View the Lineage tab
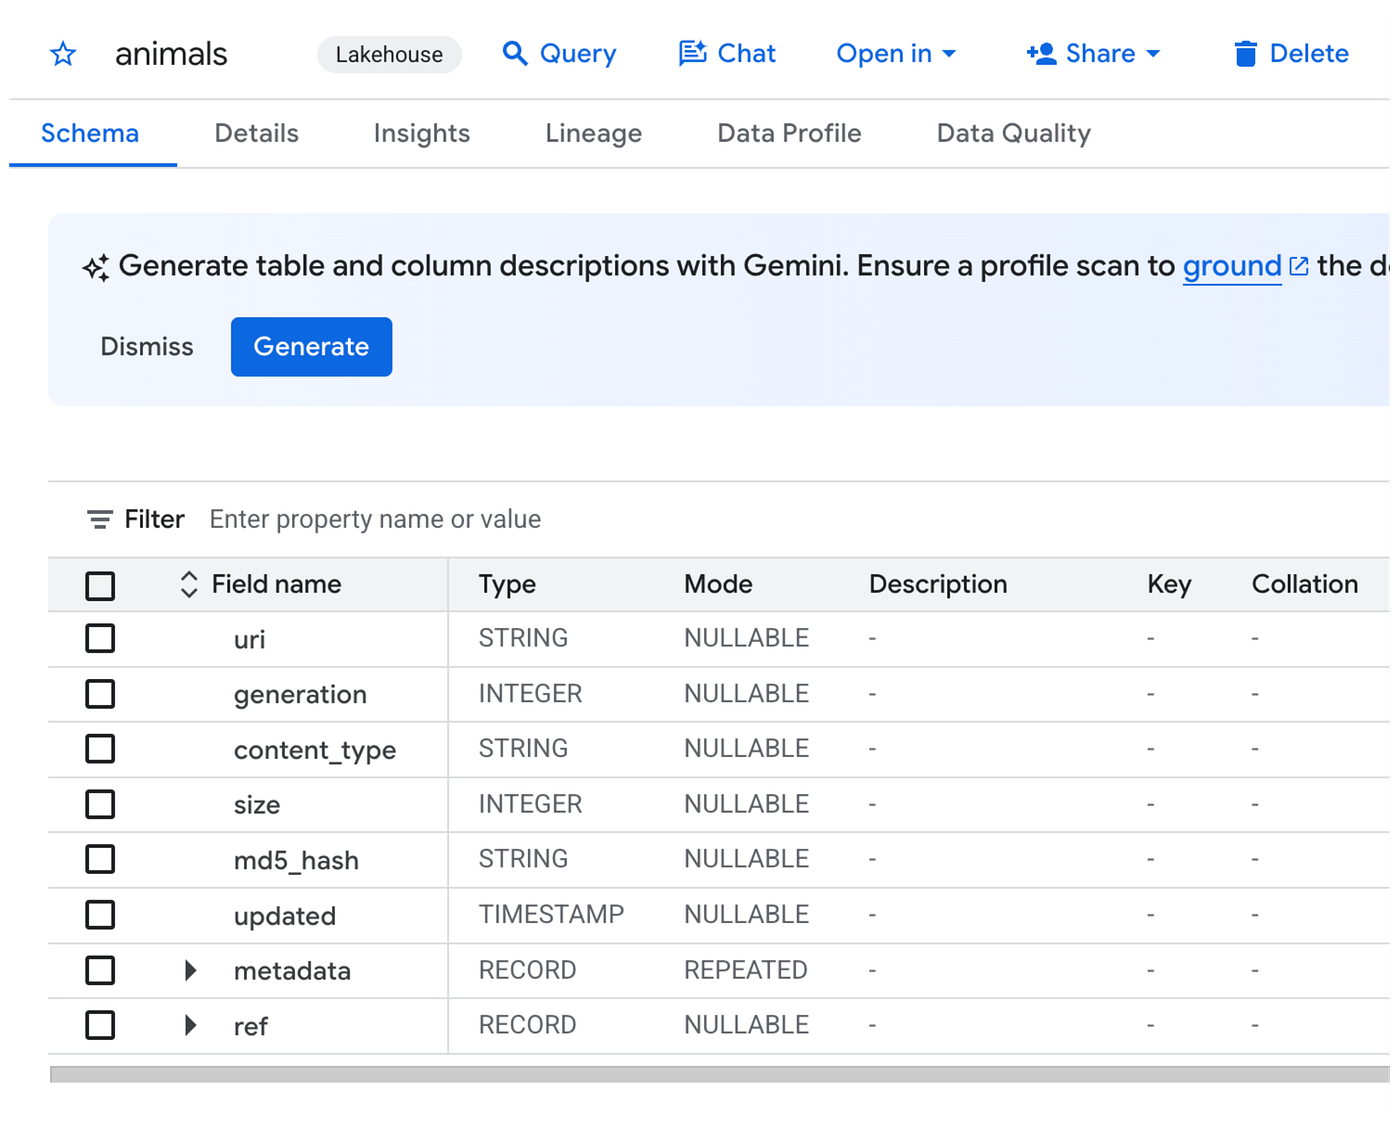Image resolution: width=1400 pixels, height=1128 pixels. pyautogui.click(x=594, y=133)
